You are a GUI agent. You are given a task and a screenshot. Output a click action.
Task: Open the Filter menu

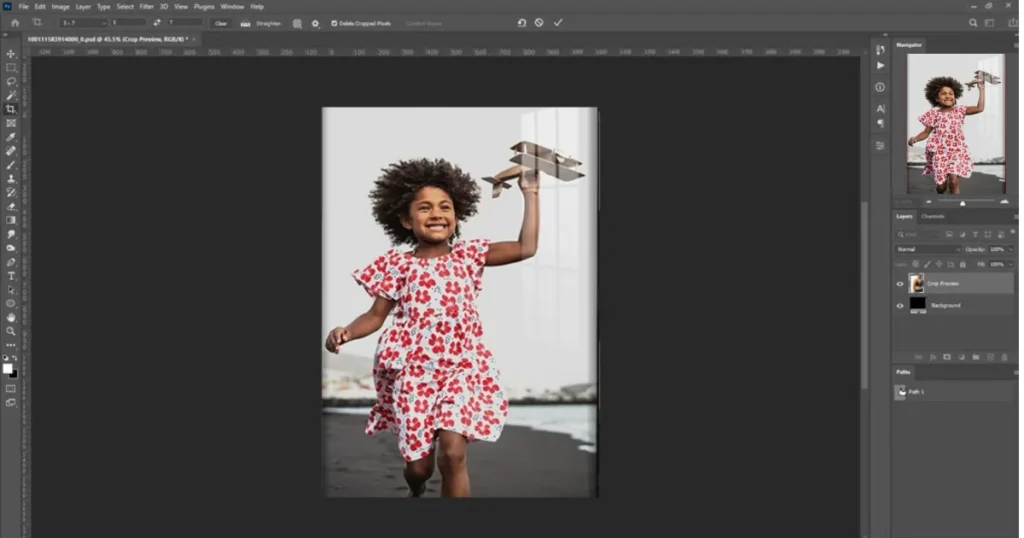coord(147,7)
